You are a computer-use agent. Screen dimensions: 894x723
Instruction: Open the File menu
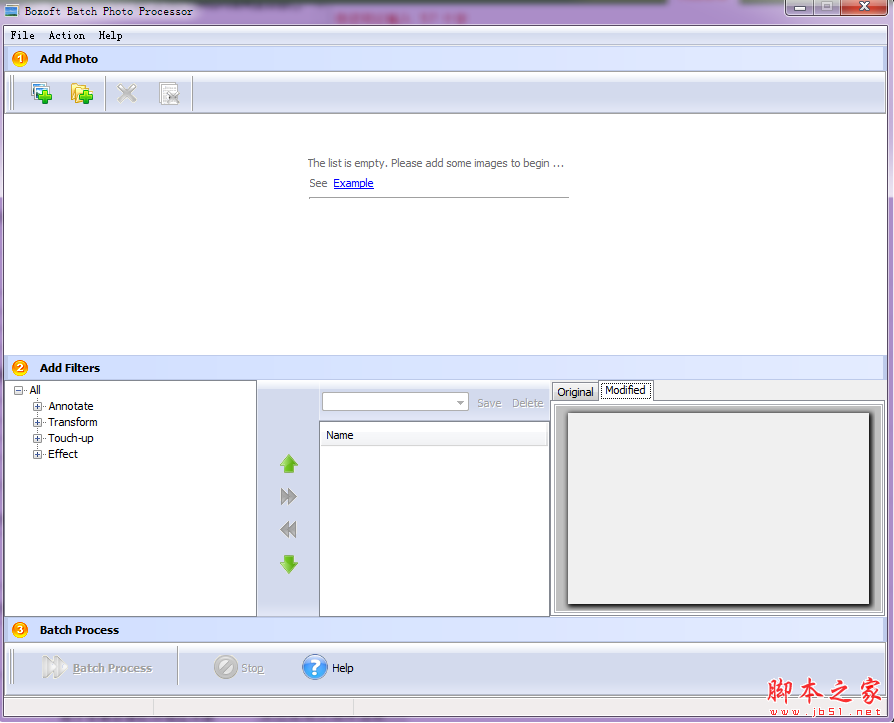22,35
